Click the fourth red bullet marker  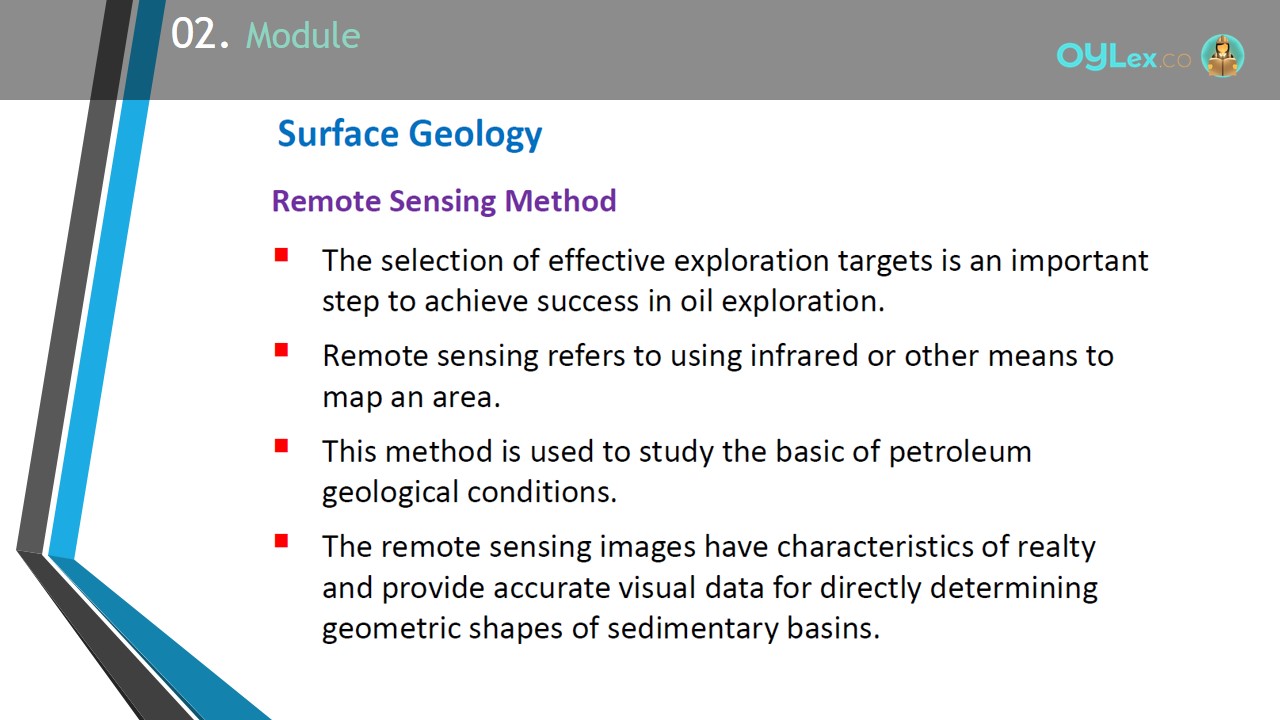[x=281, y=541]
